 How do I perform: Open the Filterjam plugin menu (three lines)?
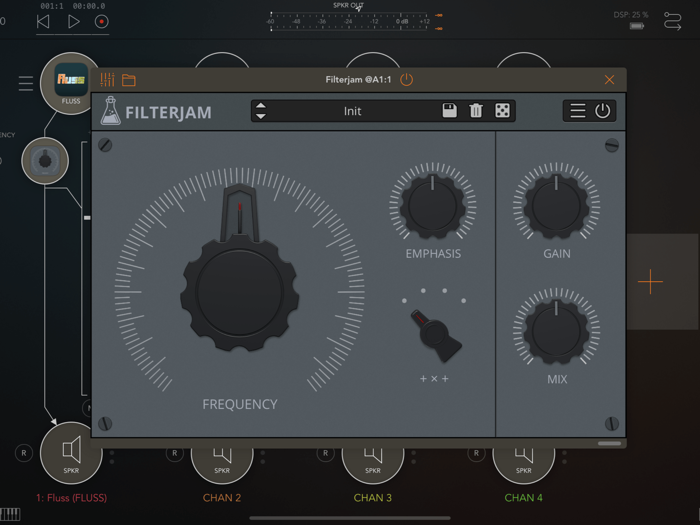578,111
